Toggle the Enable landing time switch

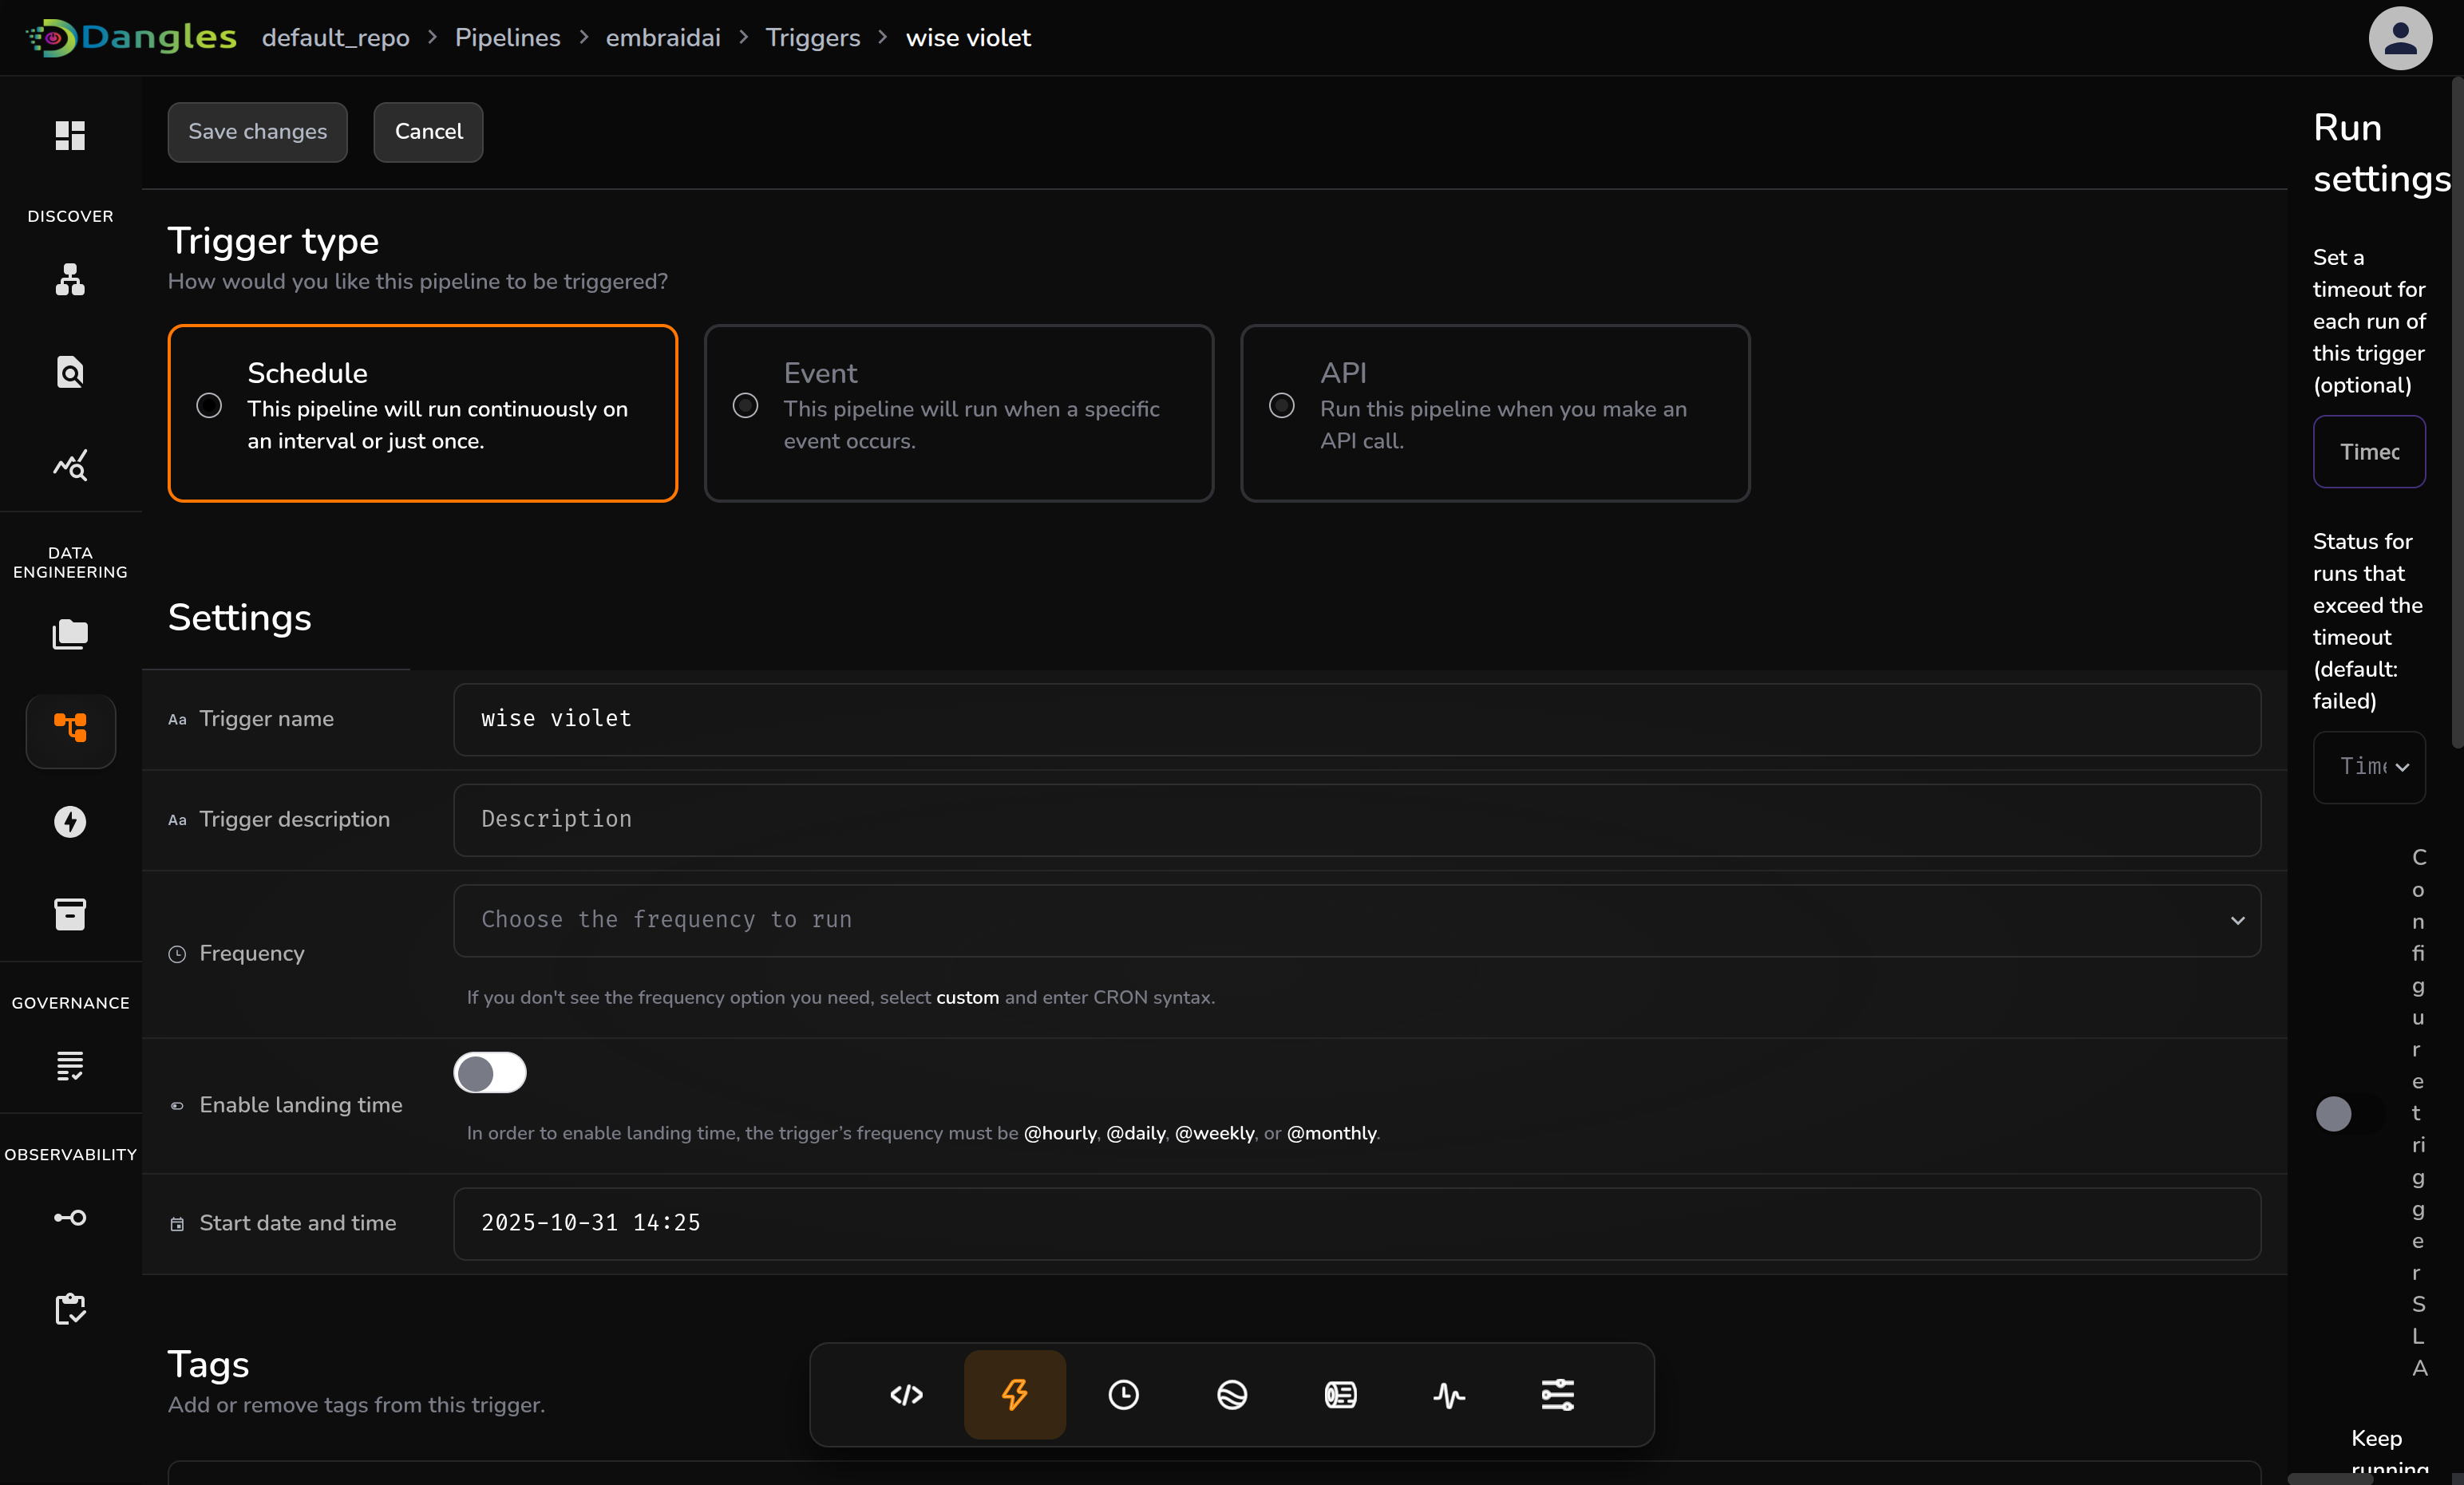(489, 1073)
